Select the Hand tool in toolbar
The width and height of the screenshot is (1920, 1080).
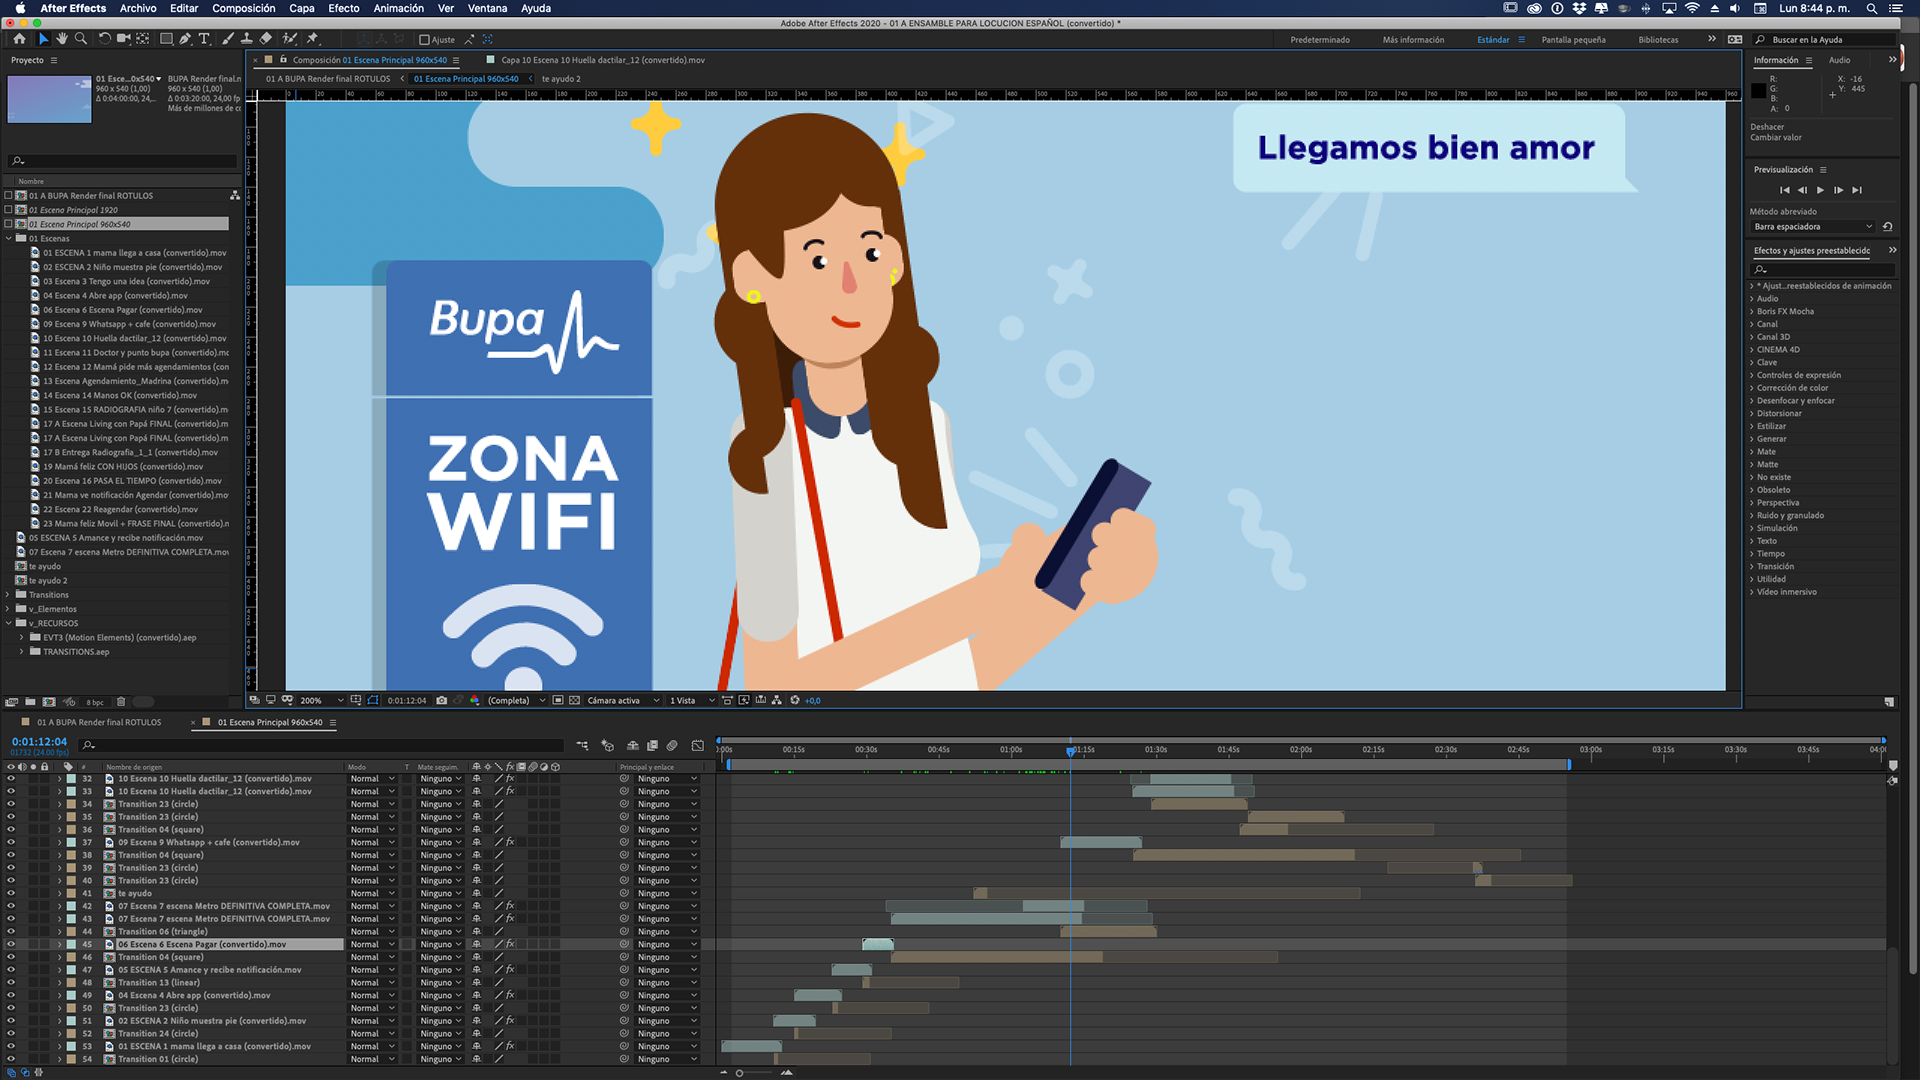[62, 39]
